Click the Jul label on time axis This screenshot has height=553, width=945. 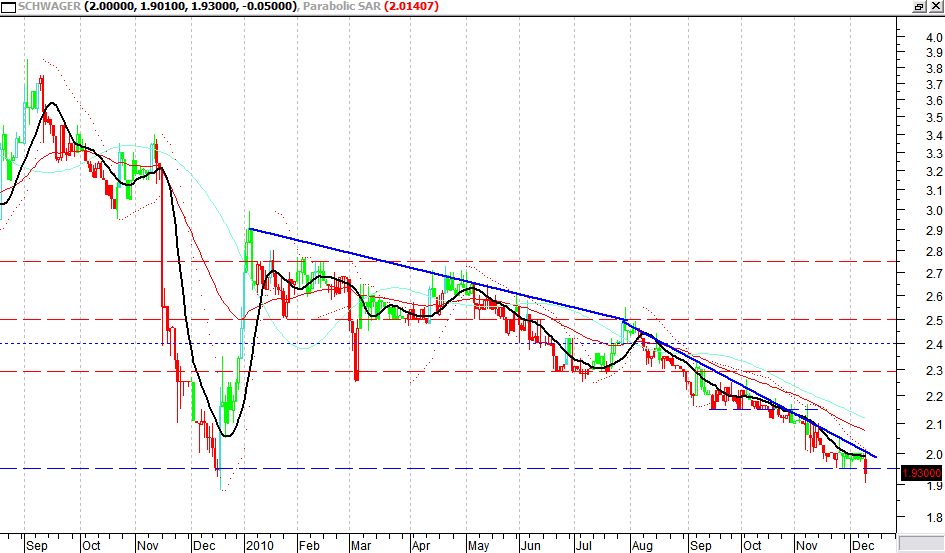click(583, 545)
